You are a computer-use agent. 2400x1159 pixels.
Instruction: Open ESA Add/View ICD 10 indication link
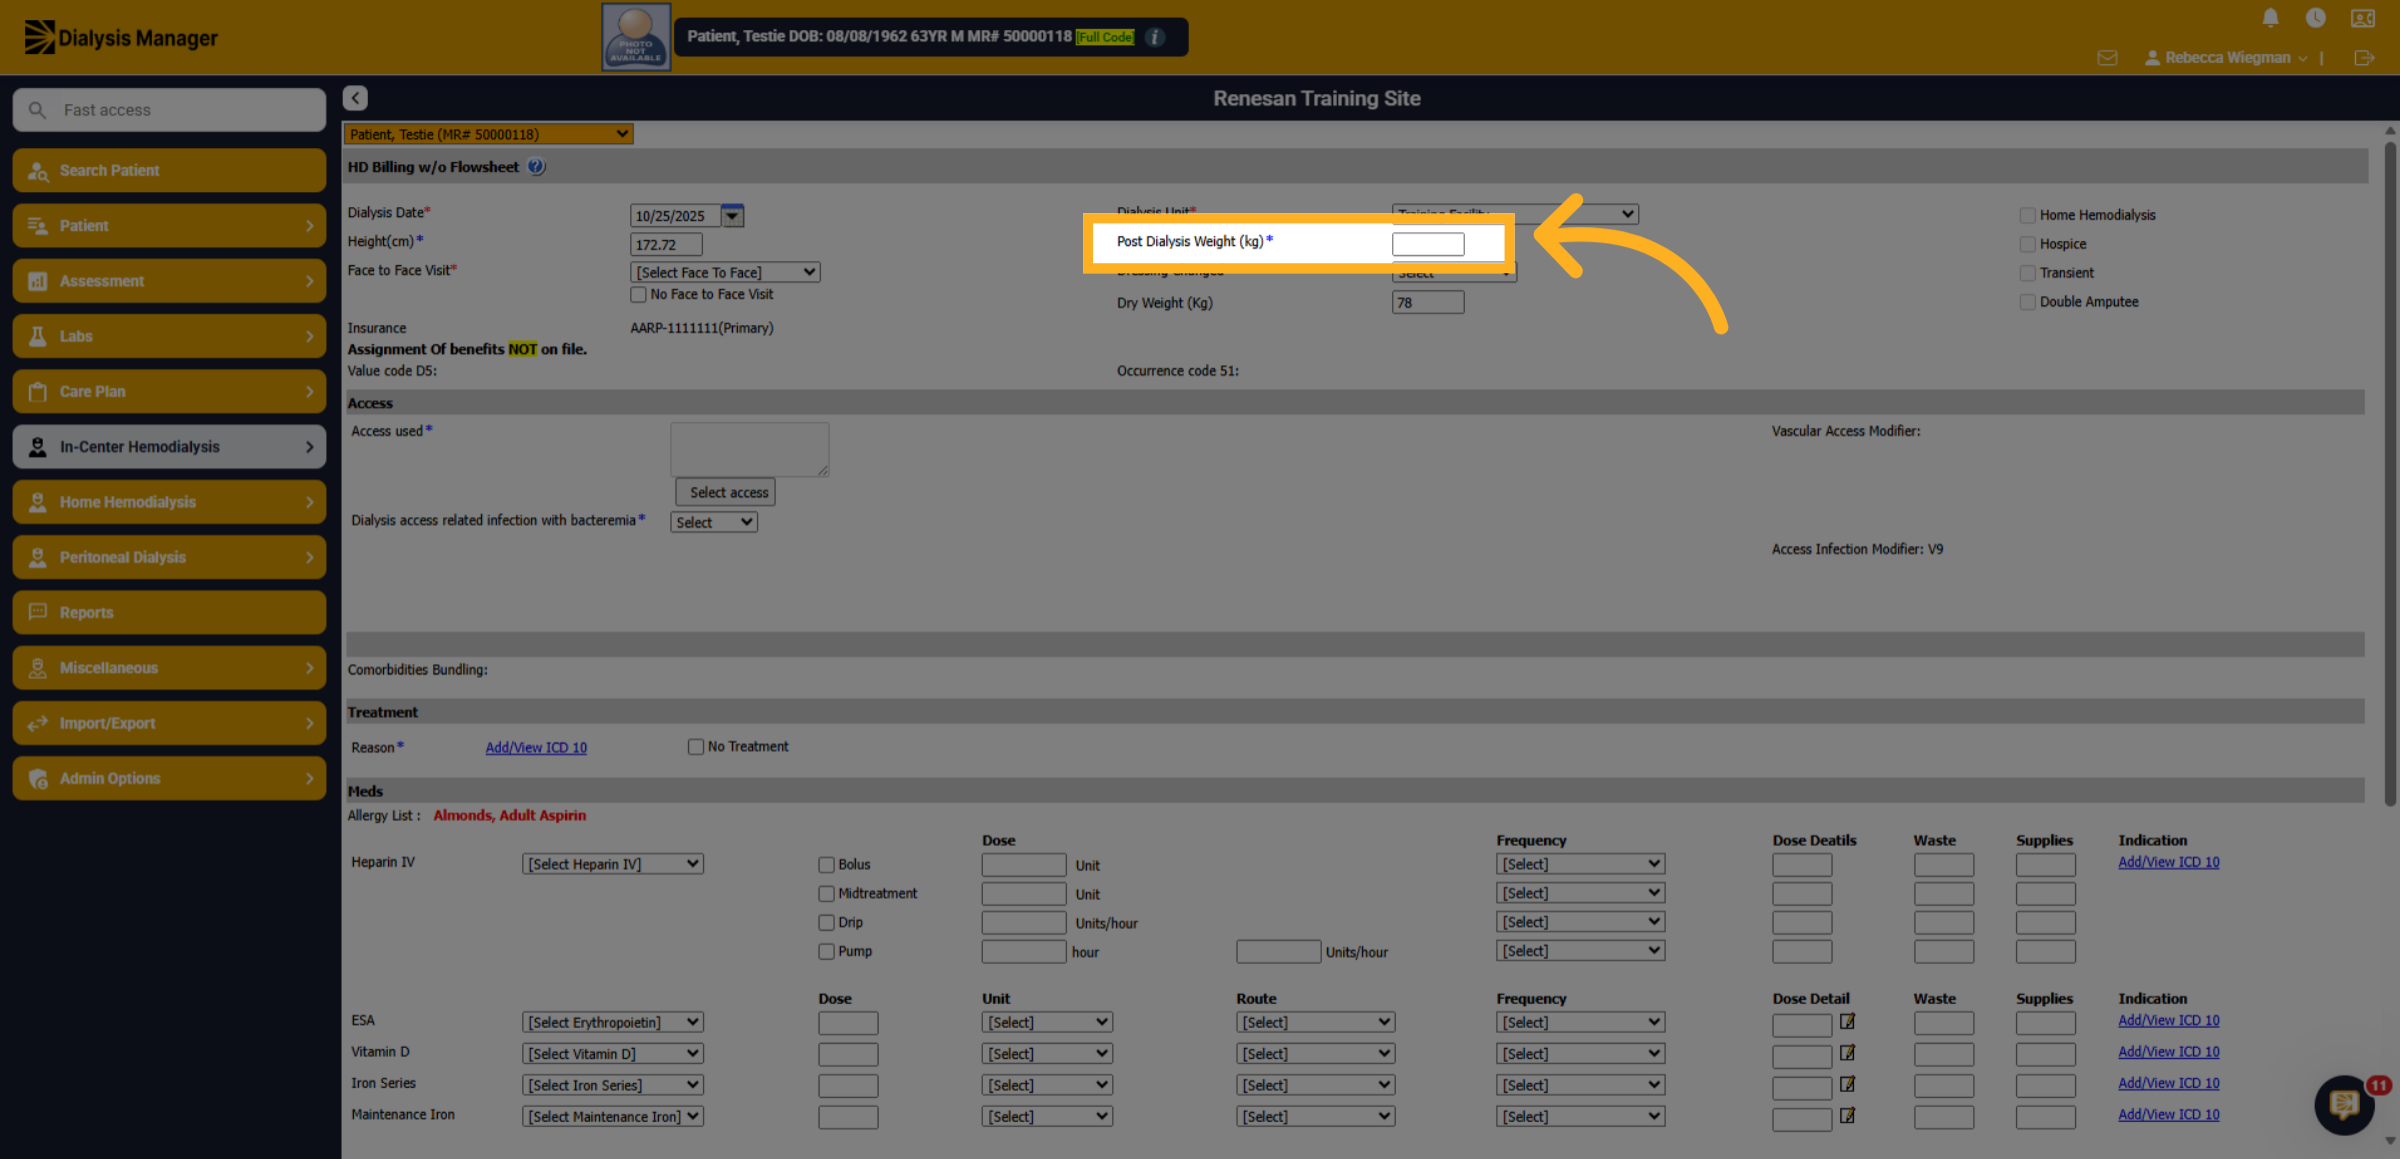2169,1020
